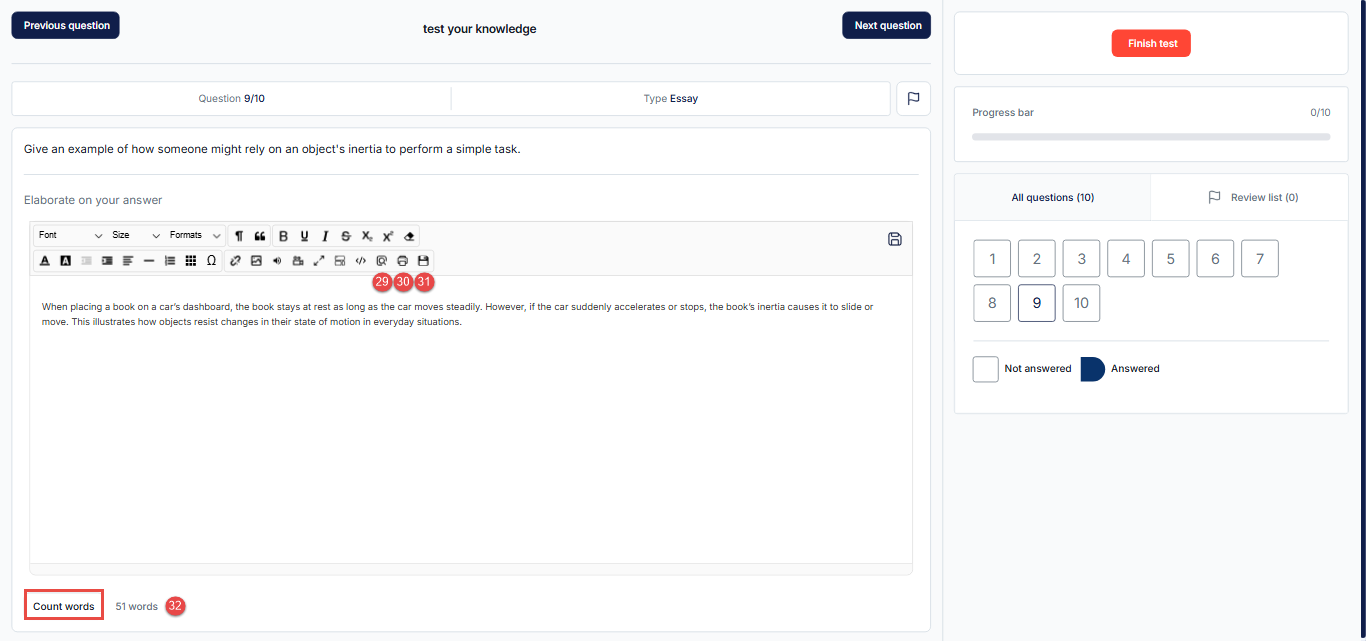Switch to the Review list tab
Viewport: 1366px width, 641px height.
[x=1253, y=198]
